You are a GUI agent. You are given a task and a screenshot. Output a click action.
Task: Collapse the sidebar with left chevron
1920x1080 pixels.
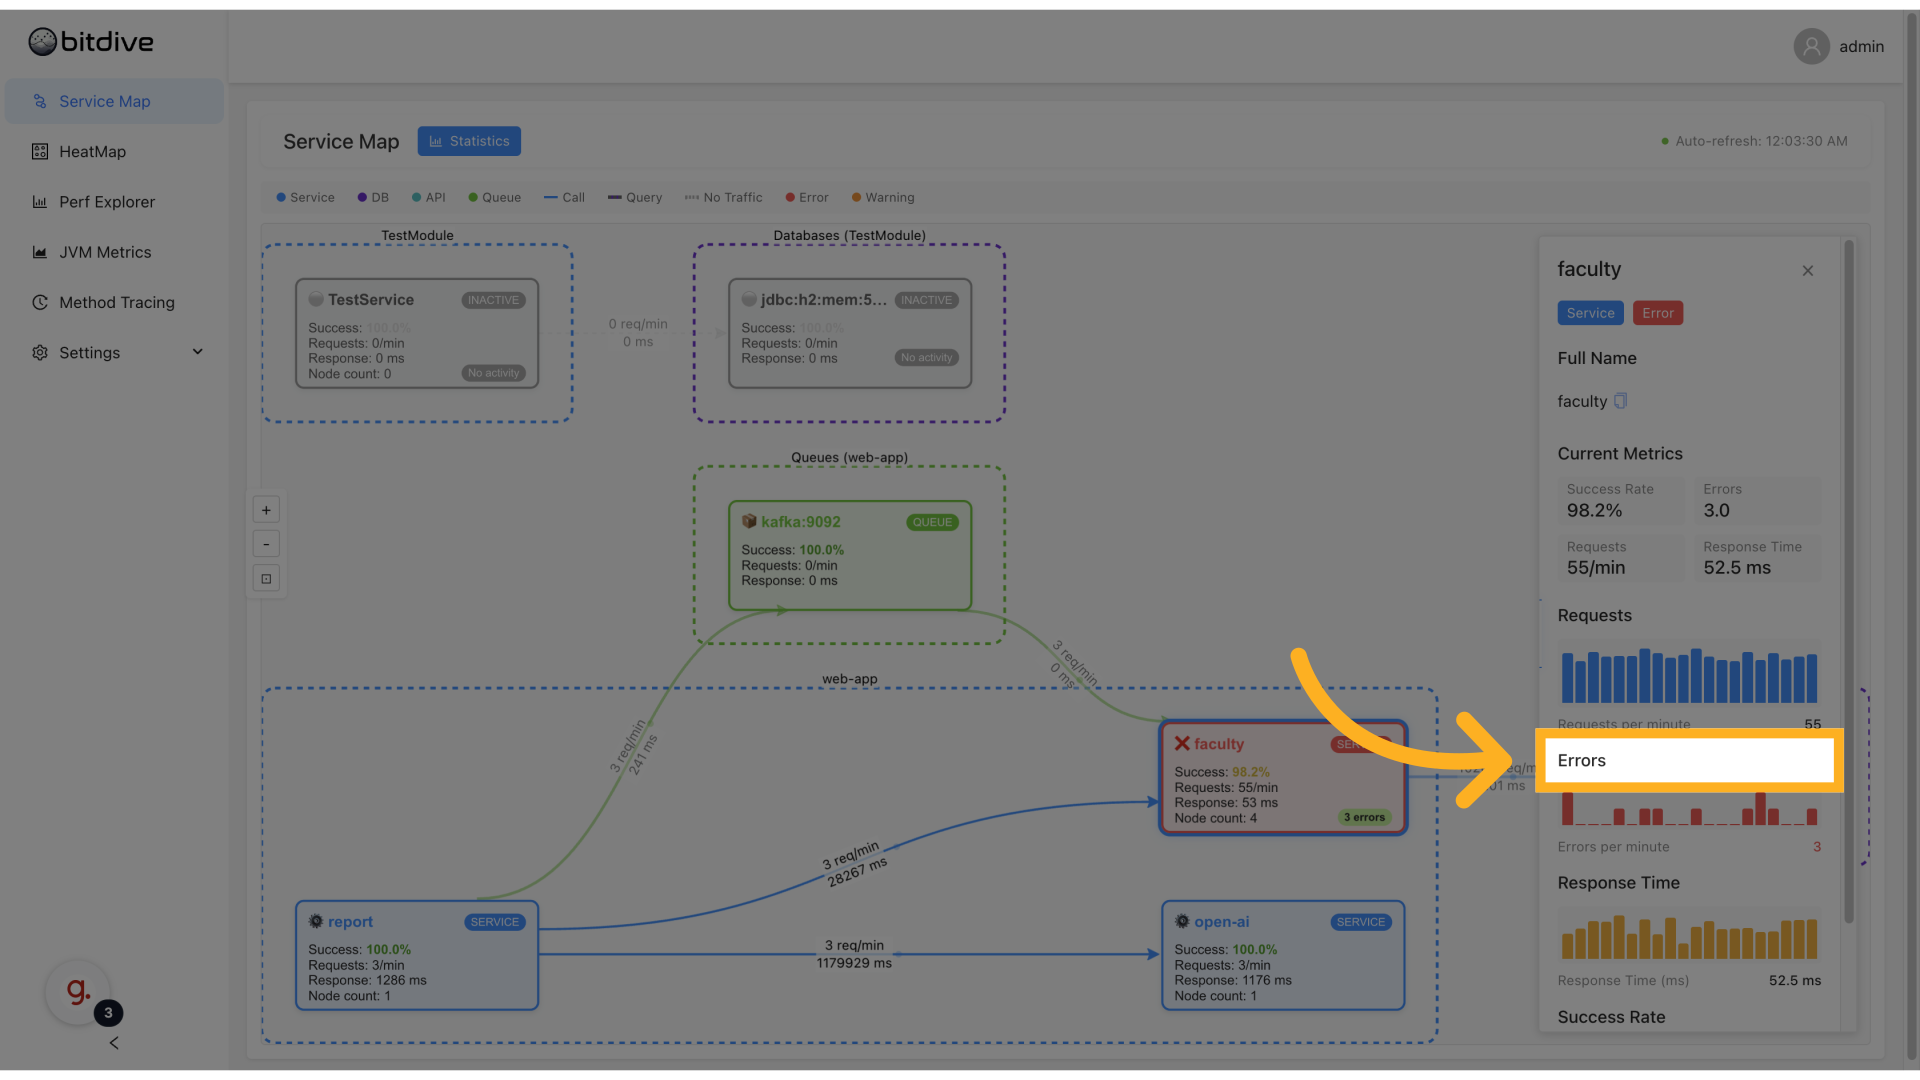[x=114, y=1043]
